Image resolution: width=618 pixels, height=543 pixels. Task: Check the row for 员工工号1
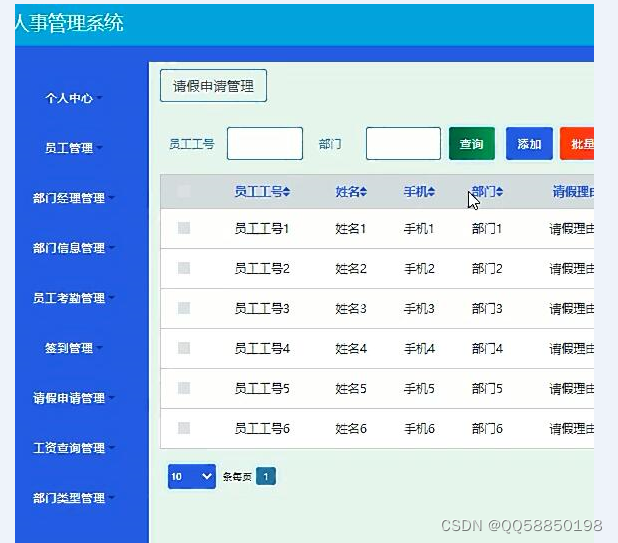184,228
